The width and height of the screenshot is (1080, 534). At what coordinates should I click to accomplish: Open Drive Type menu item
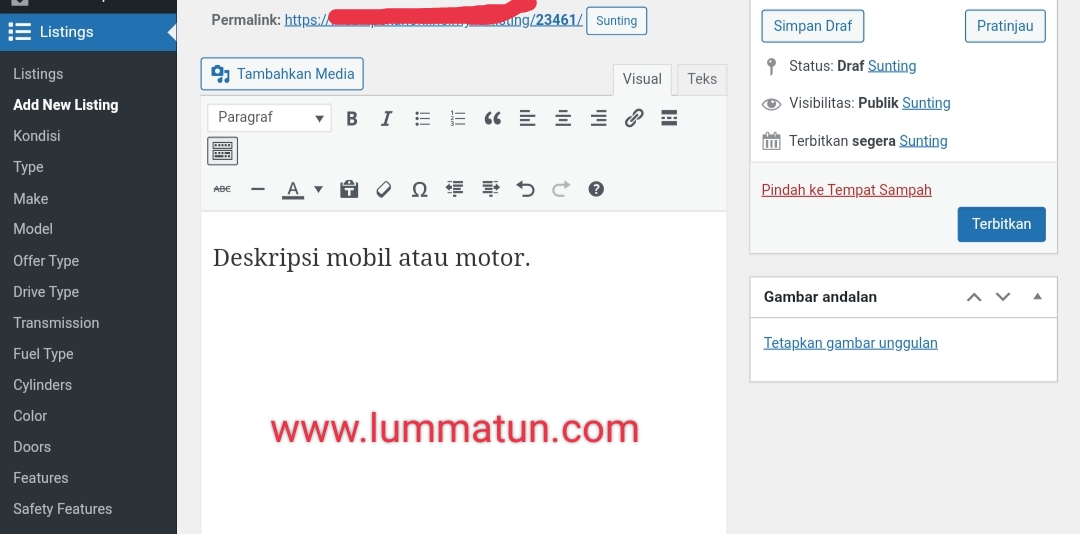coord(46,291)
